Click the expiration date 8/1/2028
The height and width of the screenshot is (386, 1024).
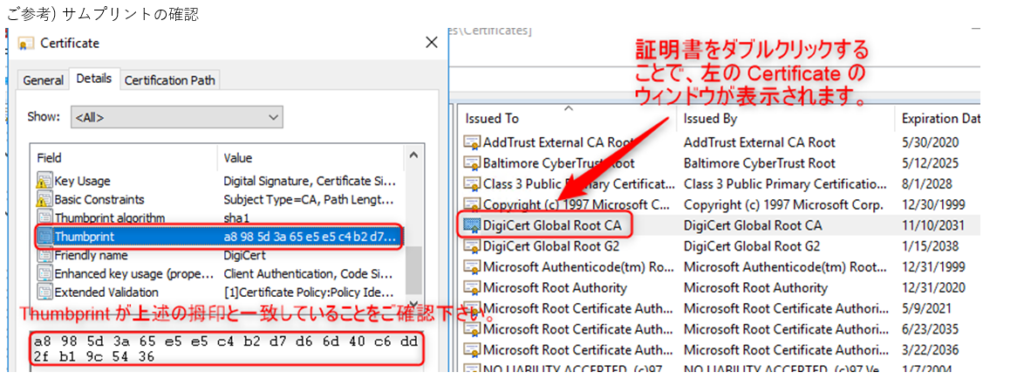926,184
